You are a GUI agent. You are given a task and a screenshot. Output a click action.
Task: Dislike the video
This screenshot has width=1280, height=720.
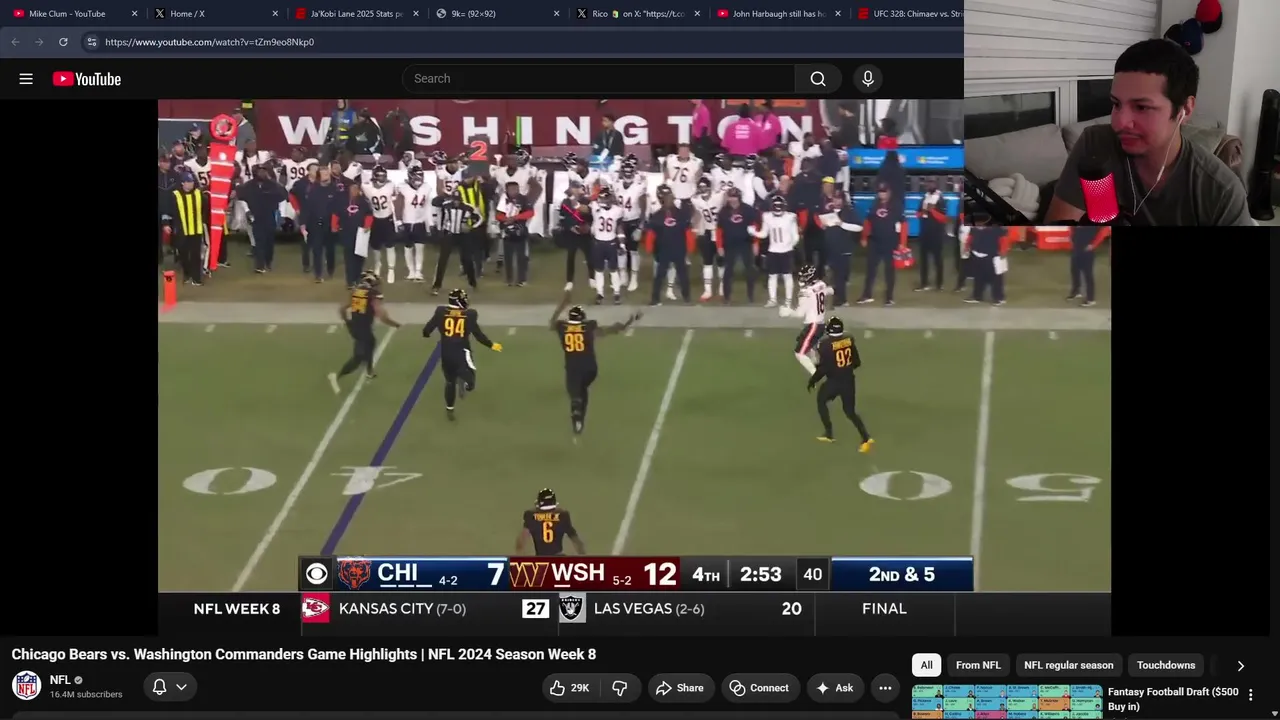[620, 688]
